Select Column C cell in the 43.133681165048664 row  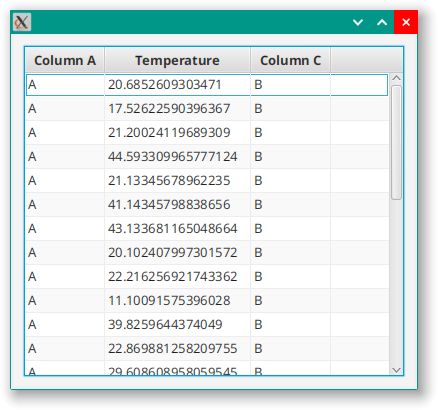290,229
